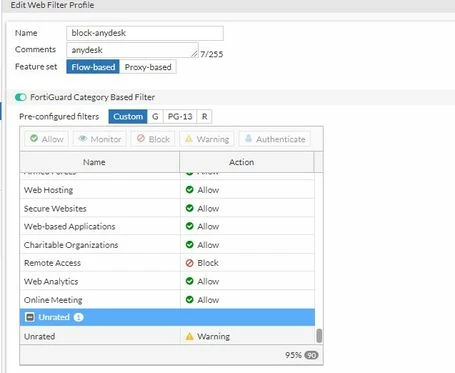The image size is (455, 373).
Task: Select the Web Hosting category row
Action: point(167,190)
